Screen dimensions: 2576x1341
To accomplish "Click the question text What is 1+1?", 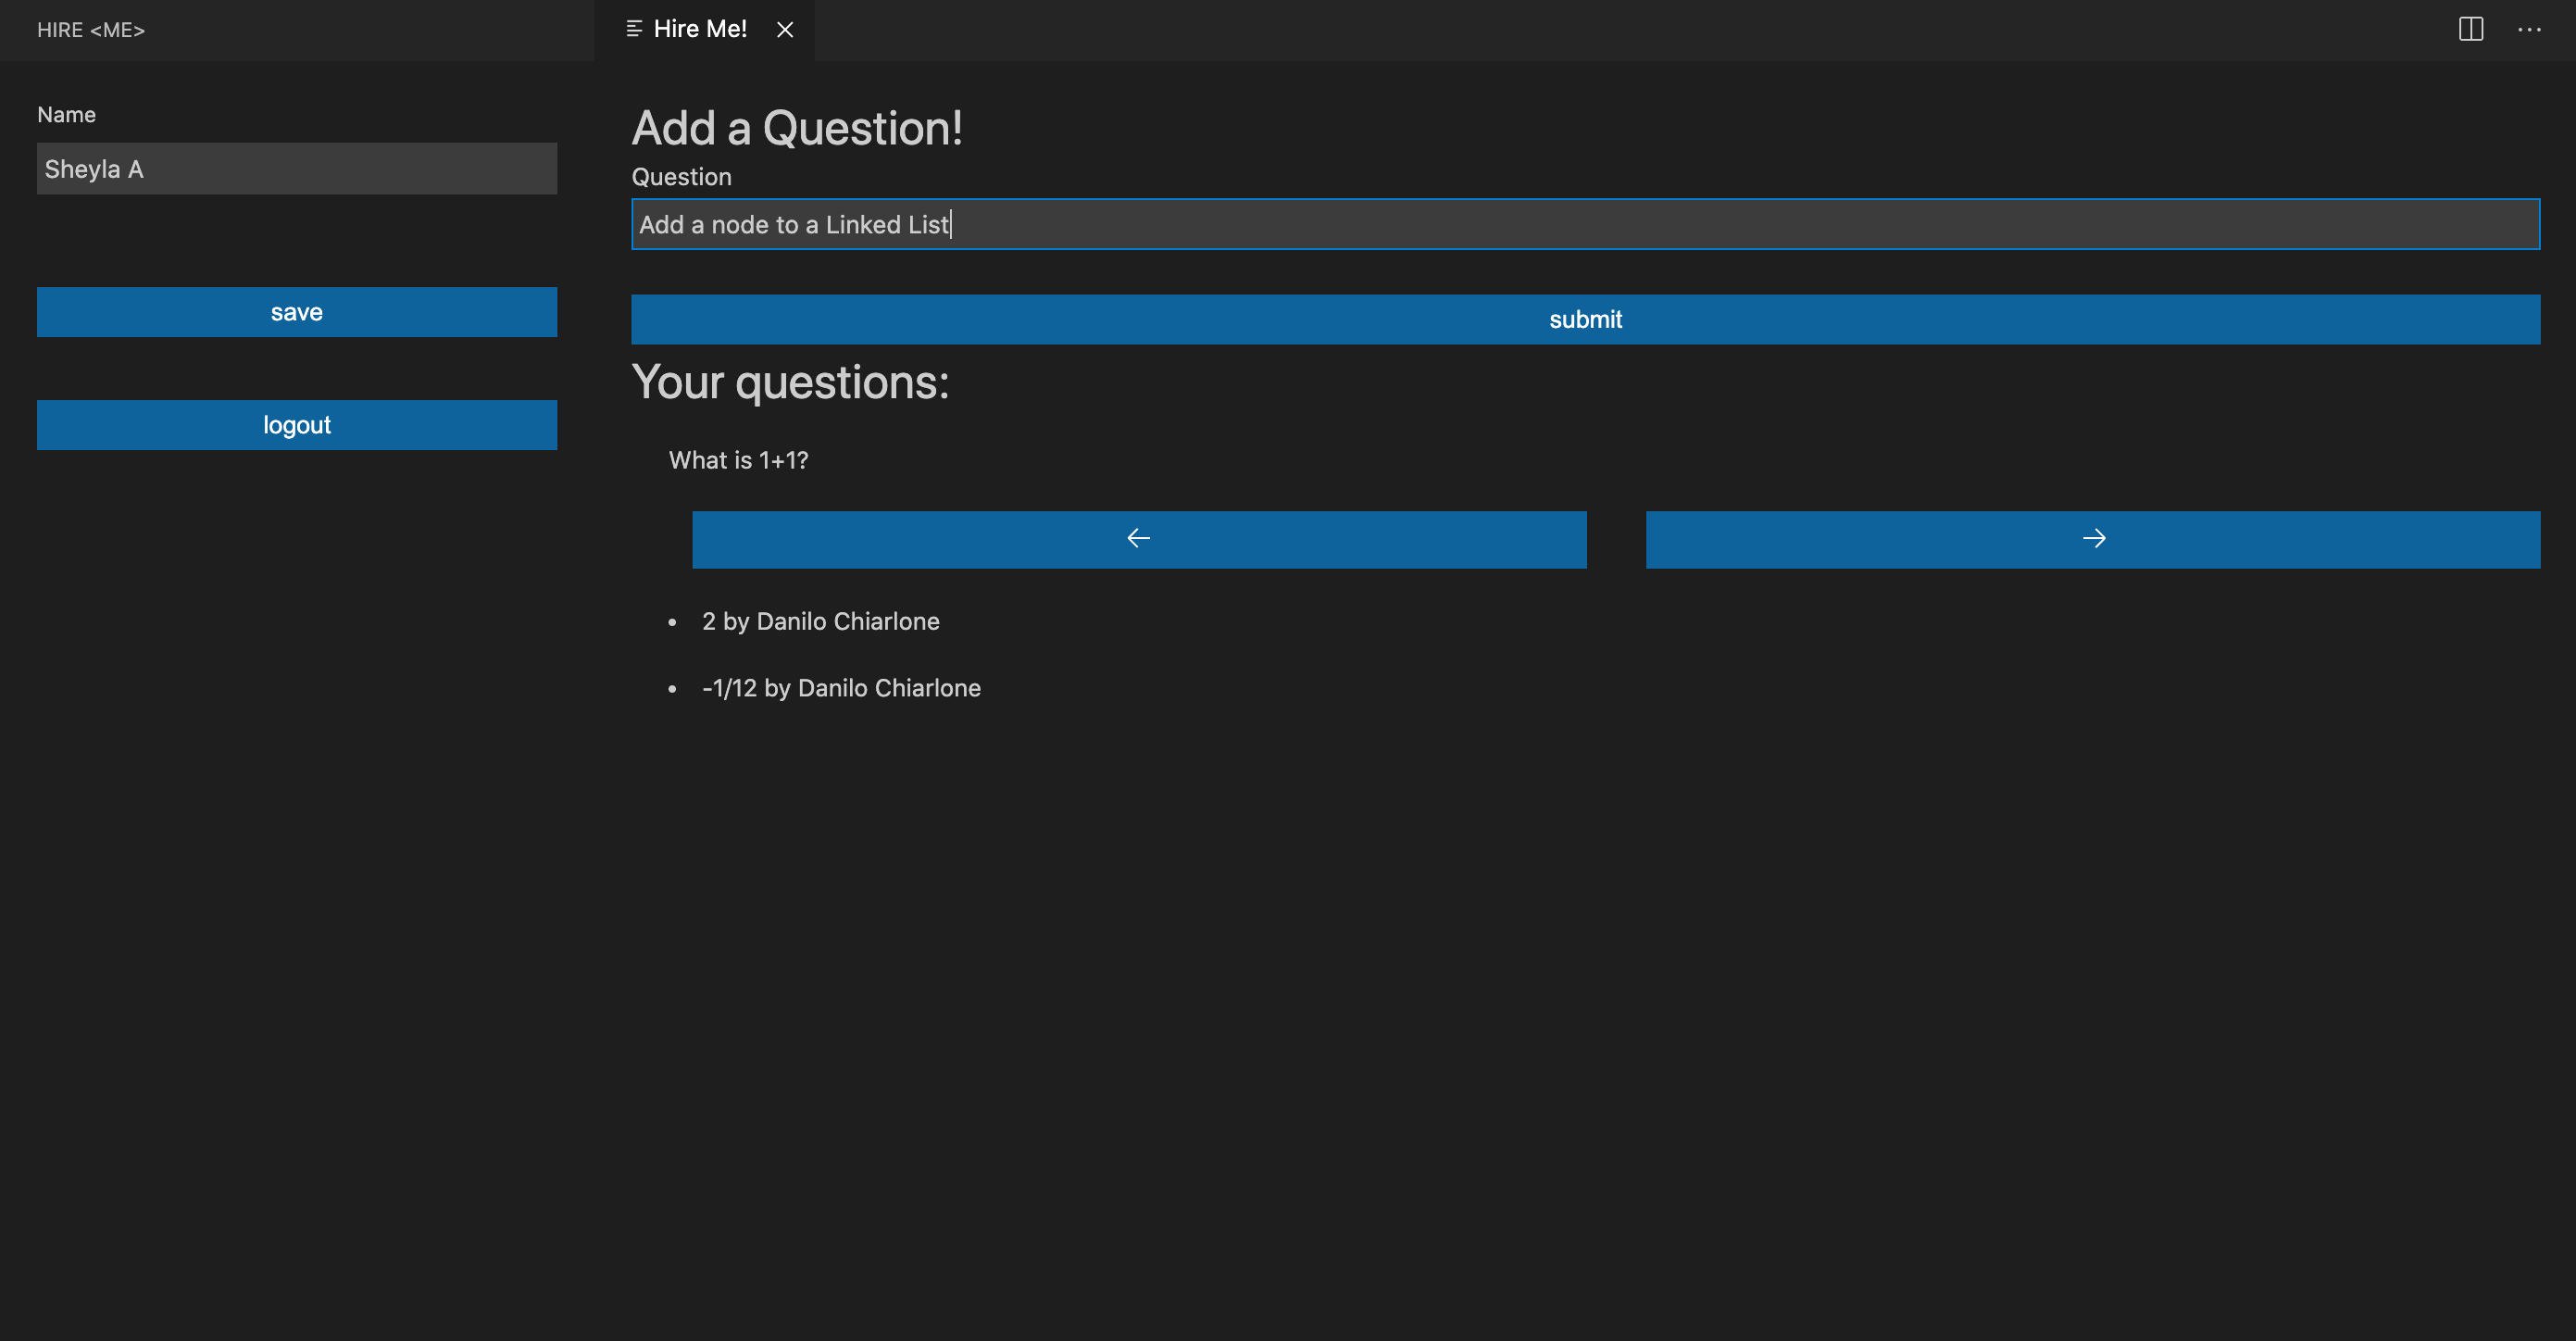I will point(738,460).
